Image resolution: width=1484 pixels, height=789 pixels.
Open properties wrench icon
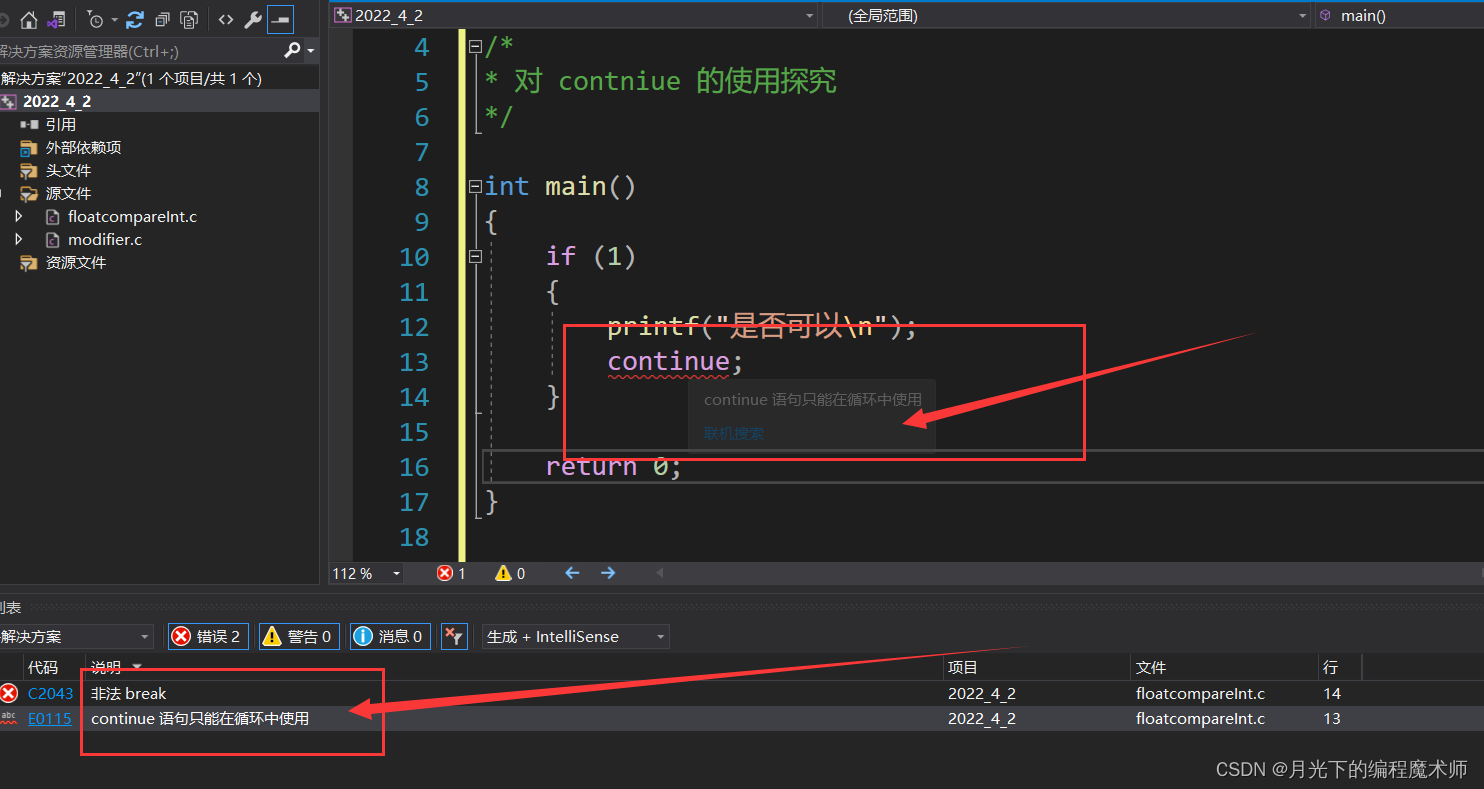tap(253, 19)
